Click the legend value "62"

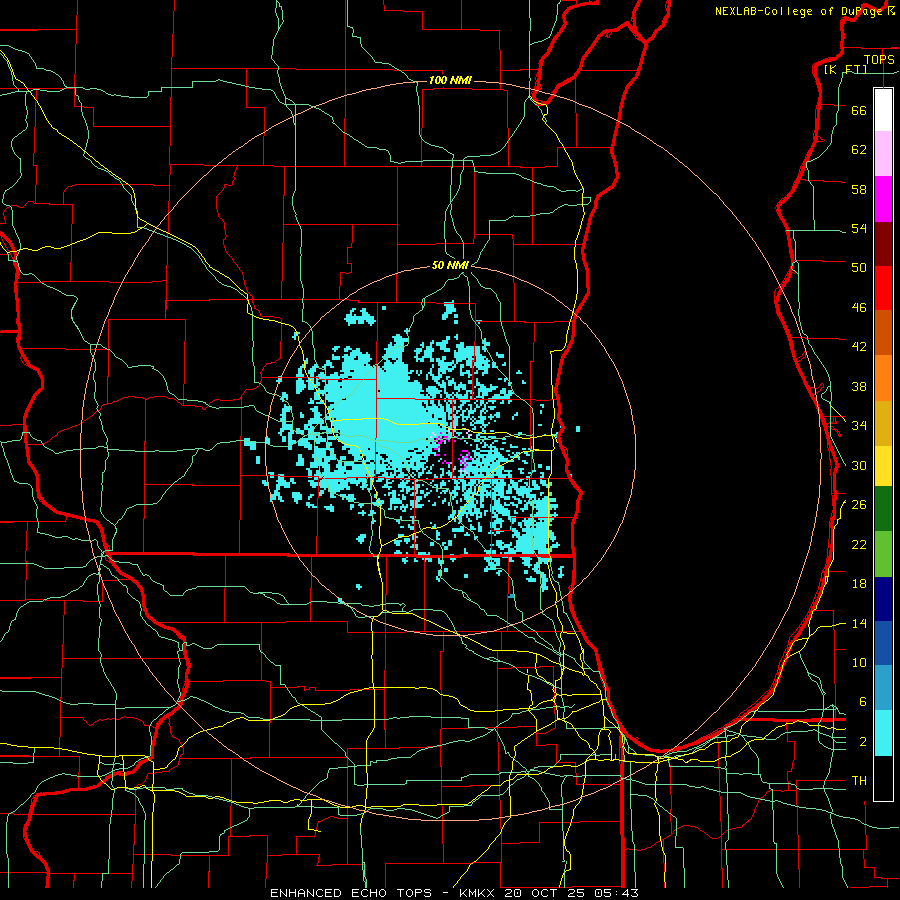point(859,149)
